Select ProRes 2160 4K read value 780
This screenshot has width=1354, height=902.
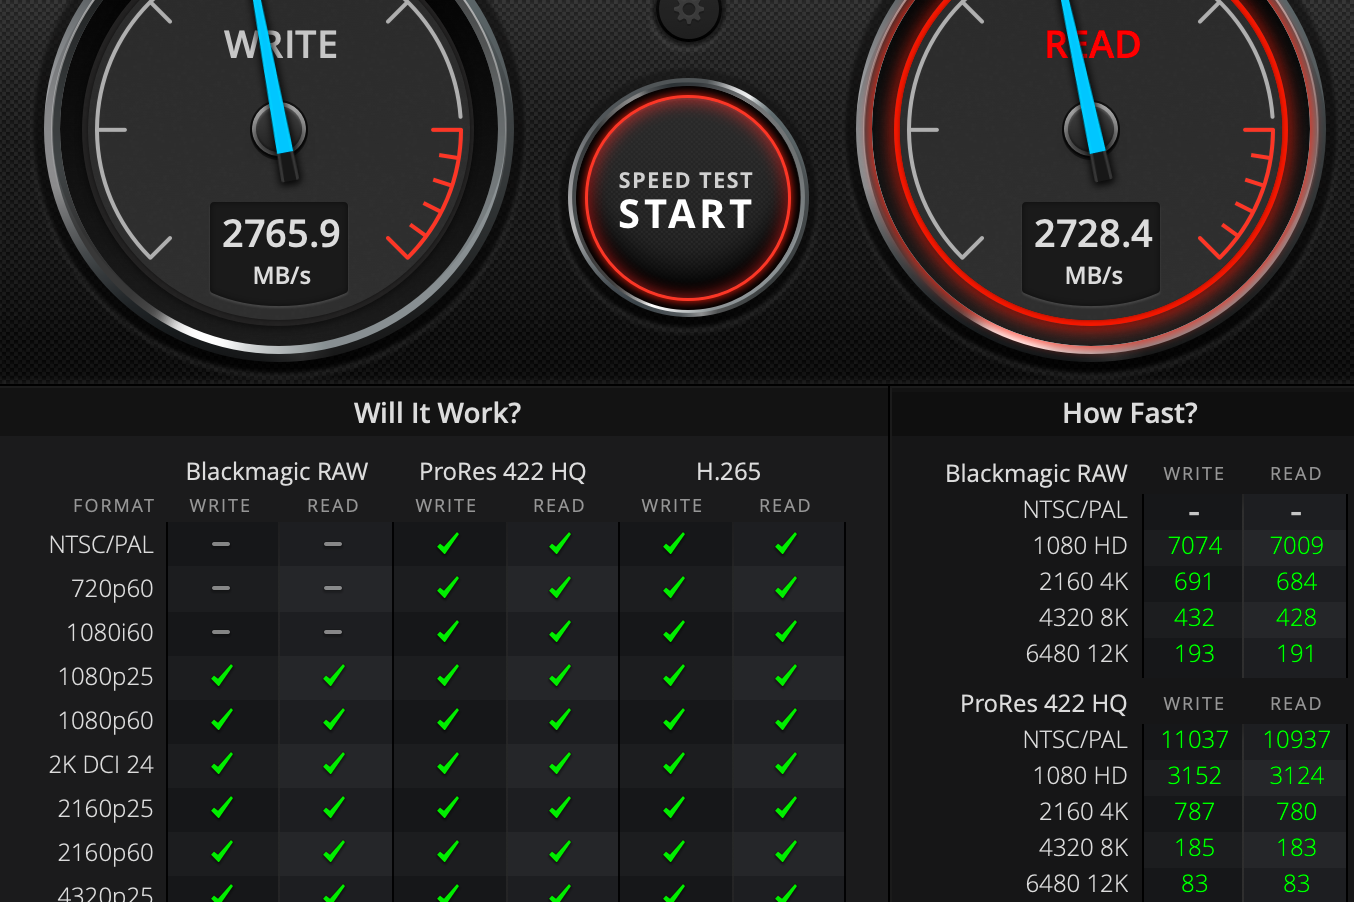pos(1296,812)
